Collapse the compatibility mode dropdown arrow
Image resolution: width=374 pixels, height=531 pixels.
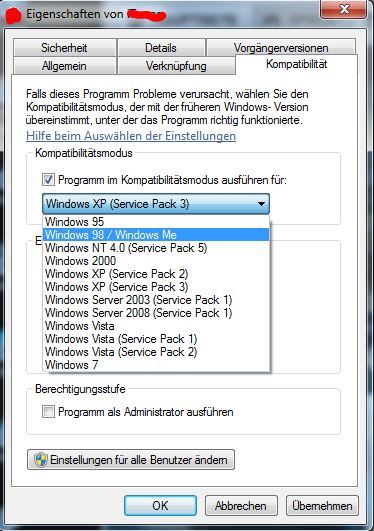click(261, 204)
